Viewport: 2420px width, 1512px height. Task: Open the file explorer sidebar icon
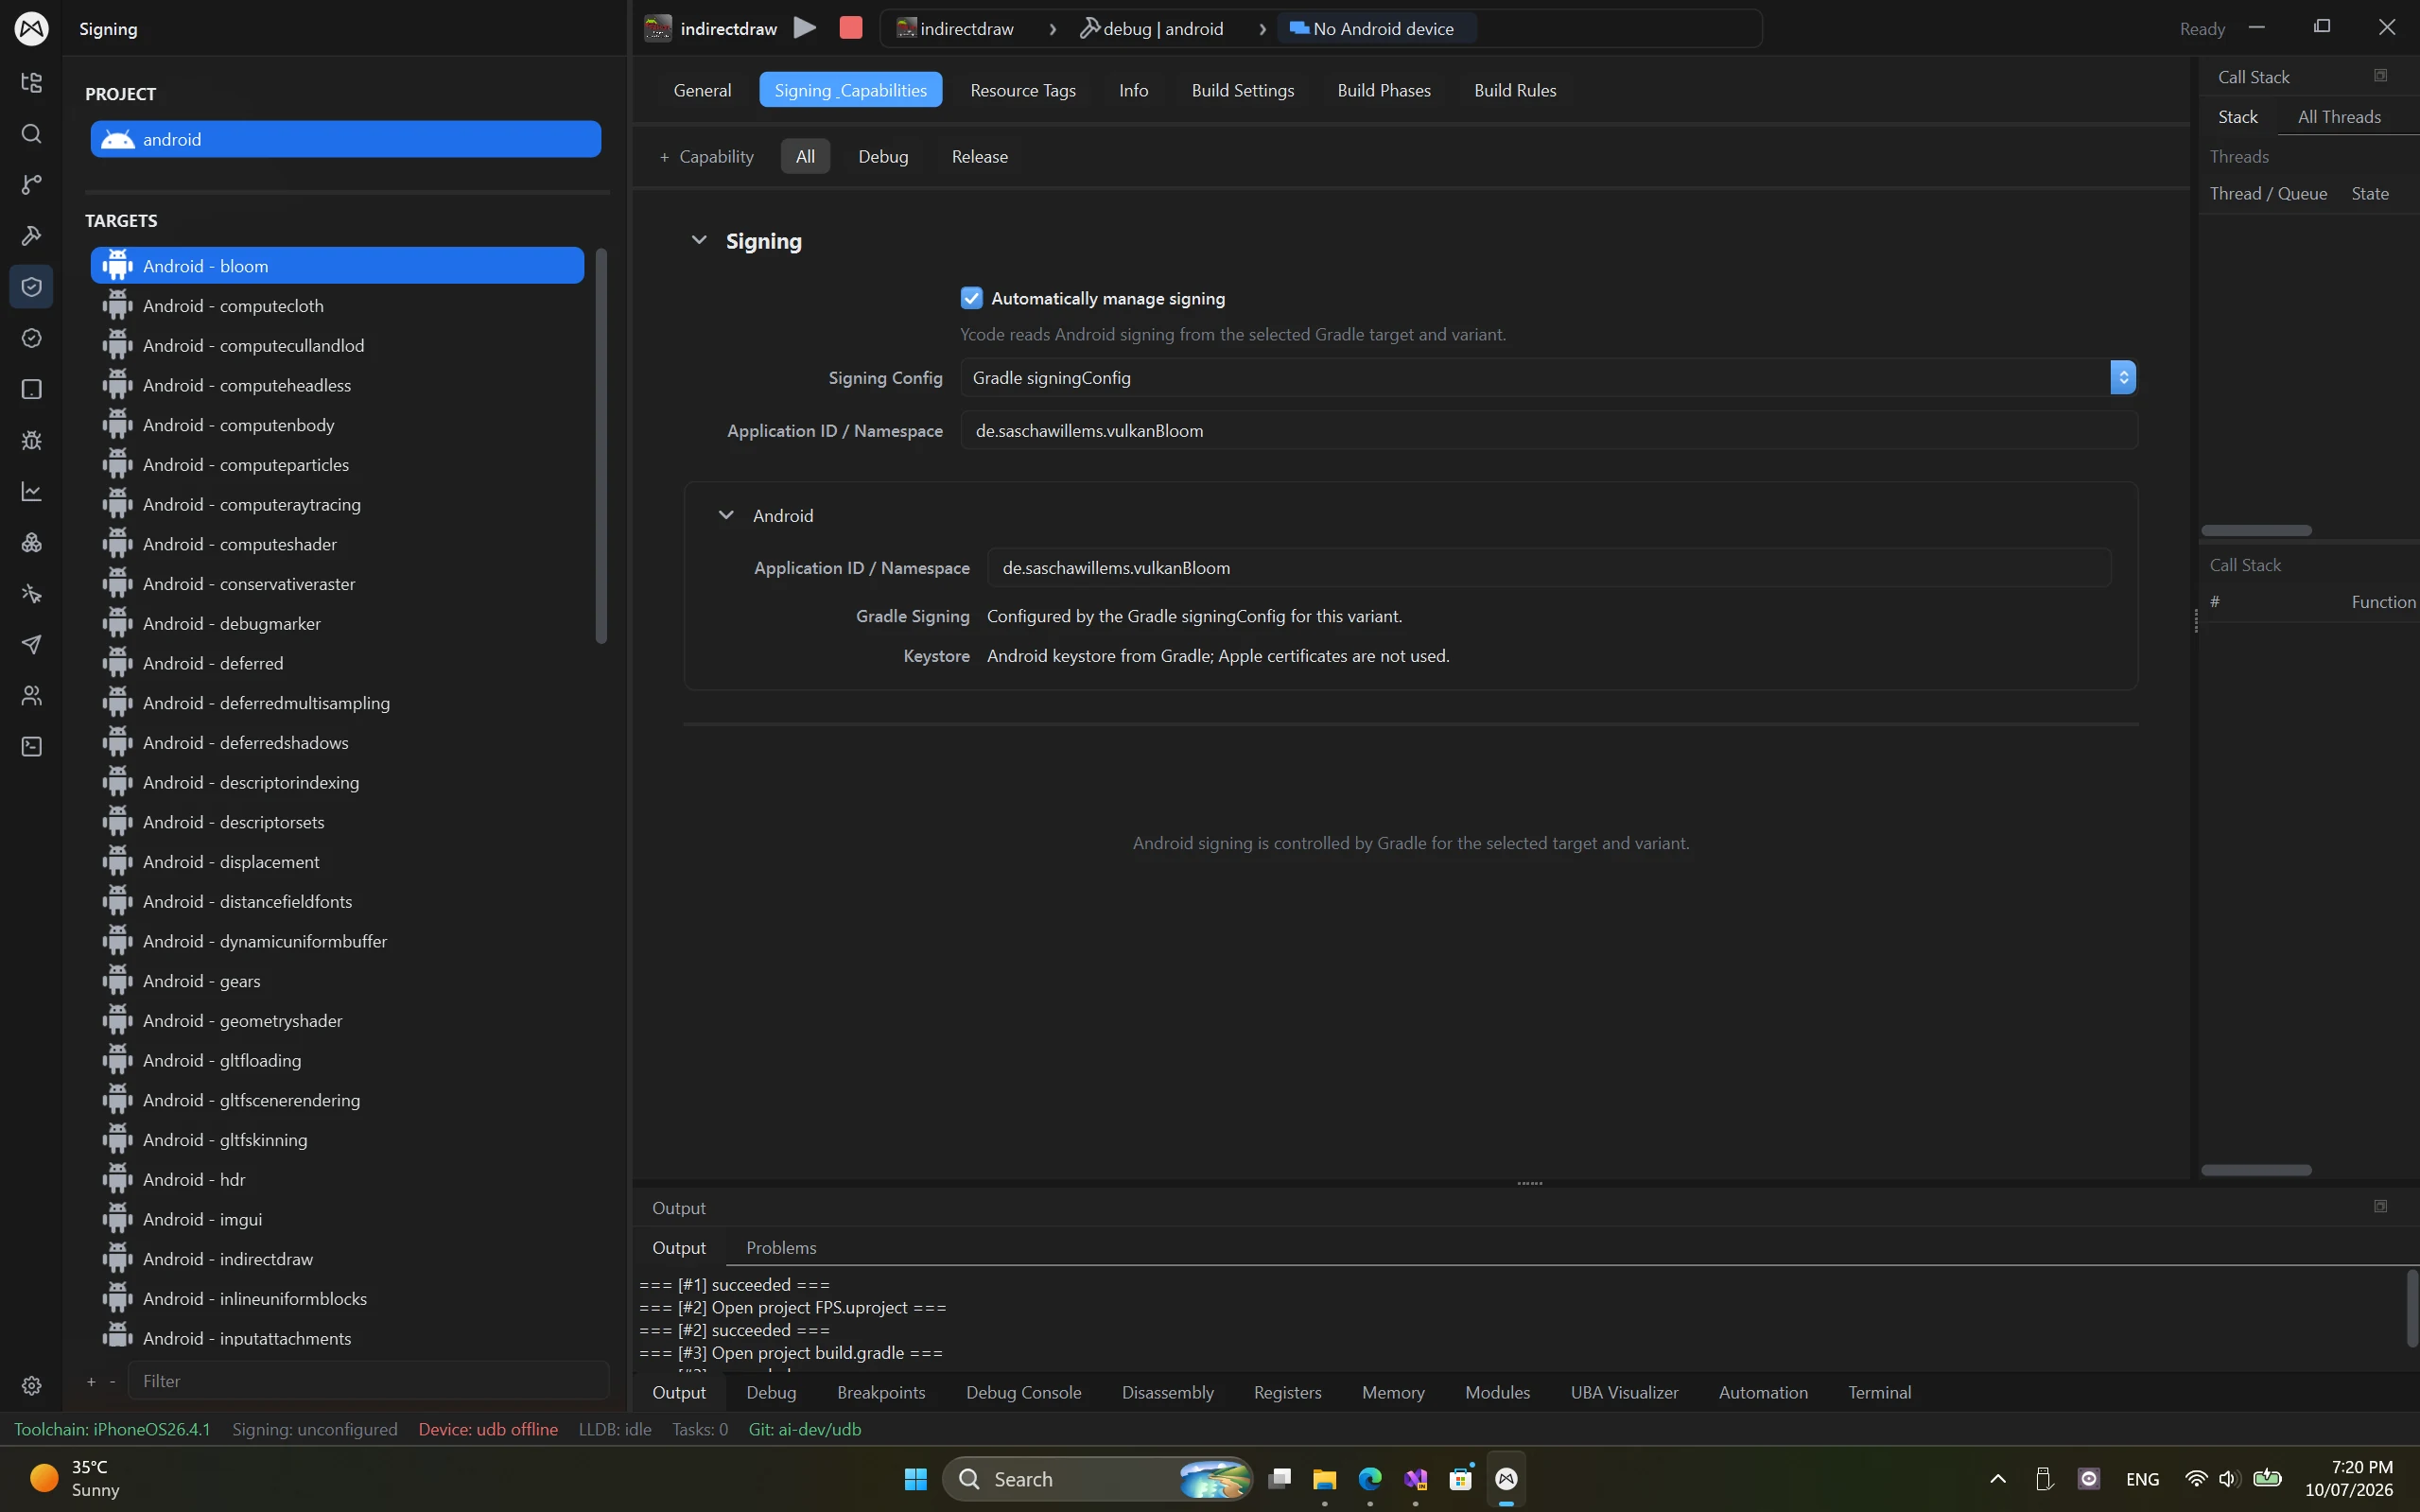[x=32, y=83]
